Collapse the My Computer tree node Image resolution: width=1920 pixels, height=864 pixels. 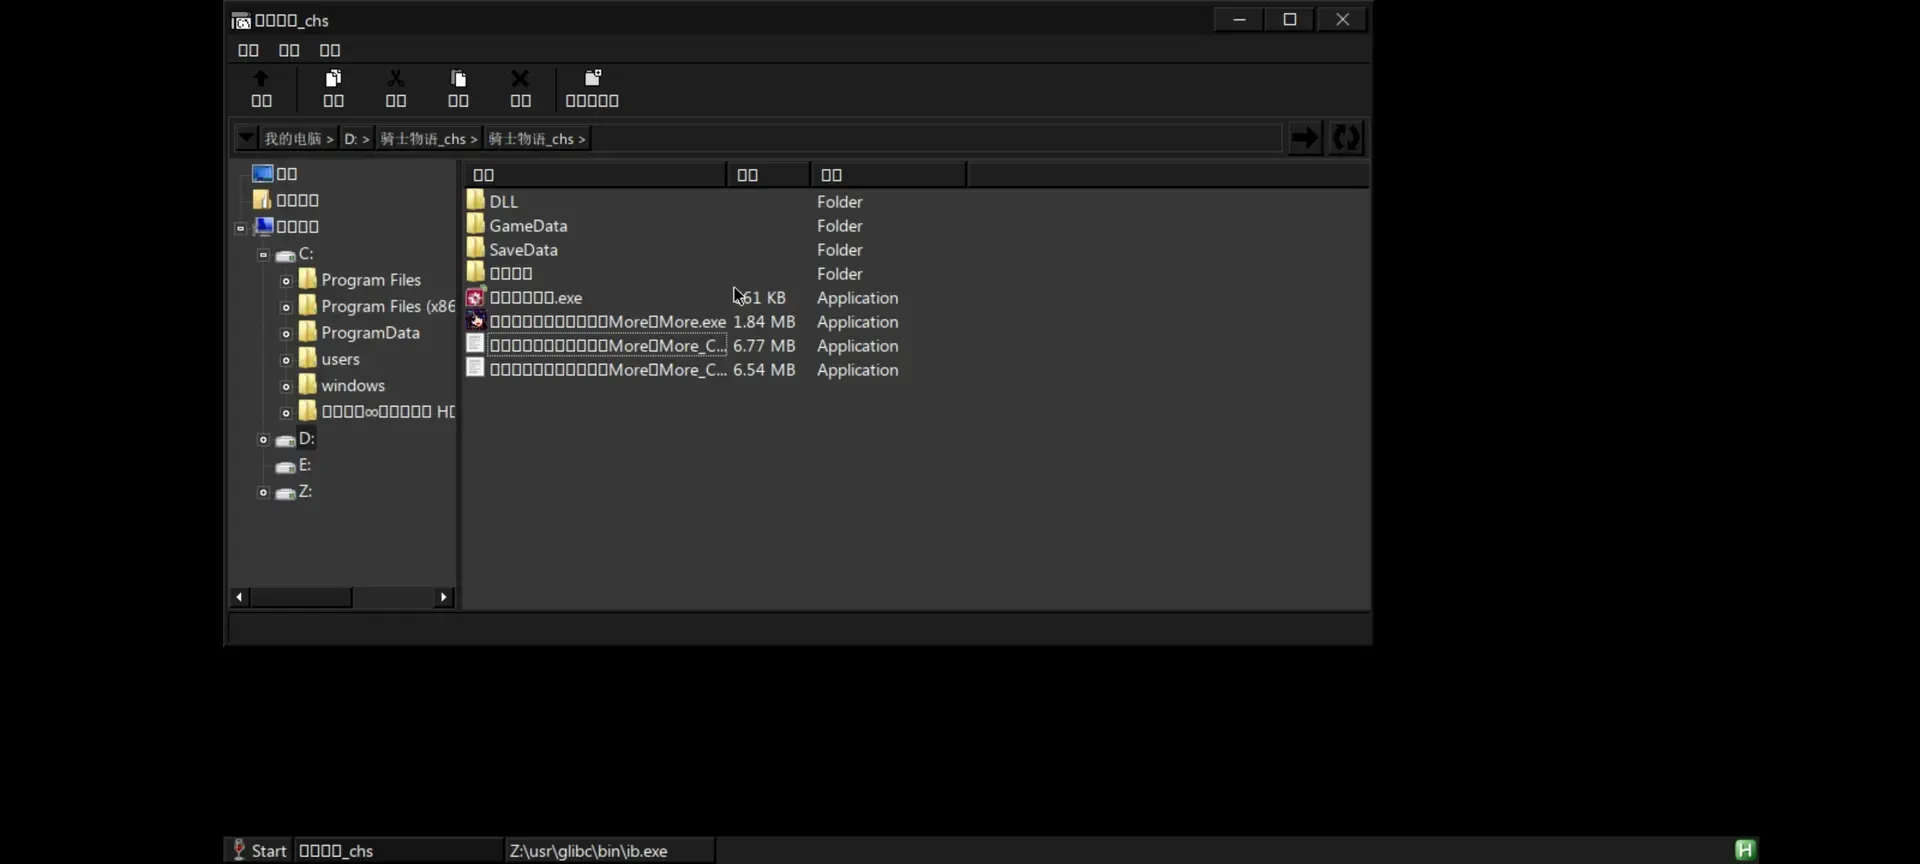click(240, 228)
